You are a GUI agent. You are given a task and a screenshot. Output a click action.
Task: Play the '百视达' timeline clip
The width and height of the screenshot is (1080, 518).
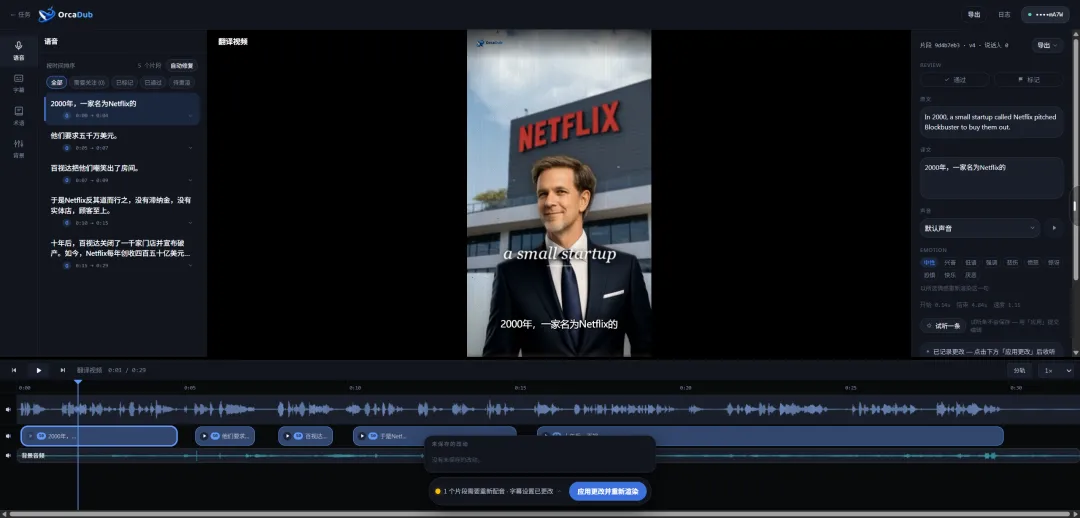click(x=287, y=436)
